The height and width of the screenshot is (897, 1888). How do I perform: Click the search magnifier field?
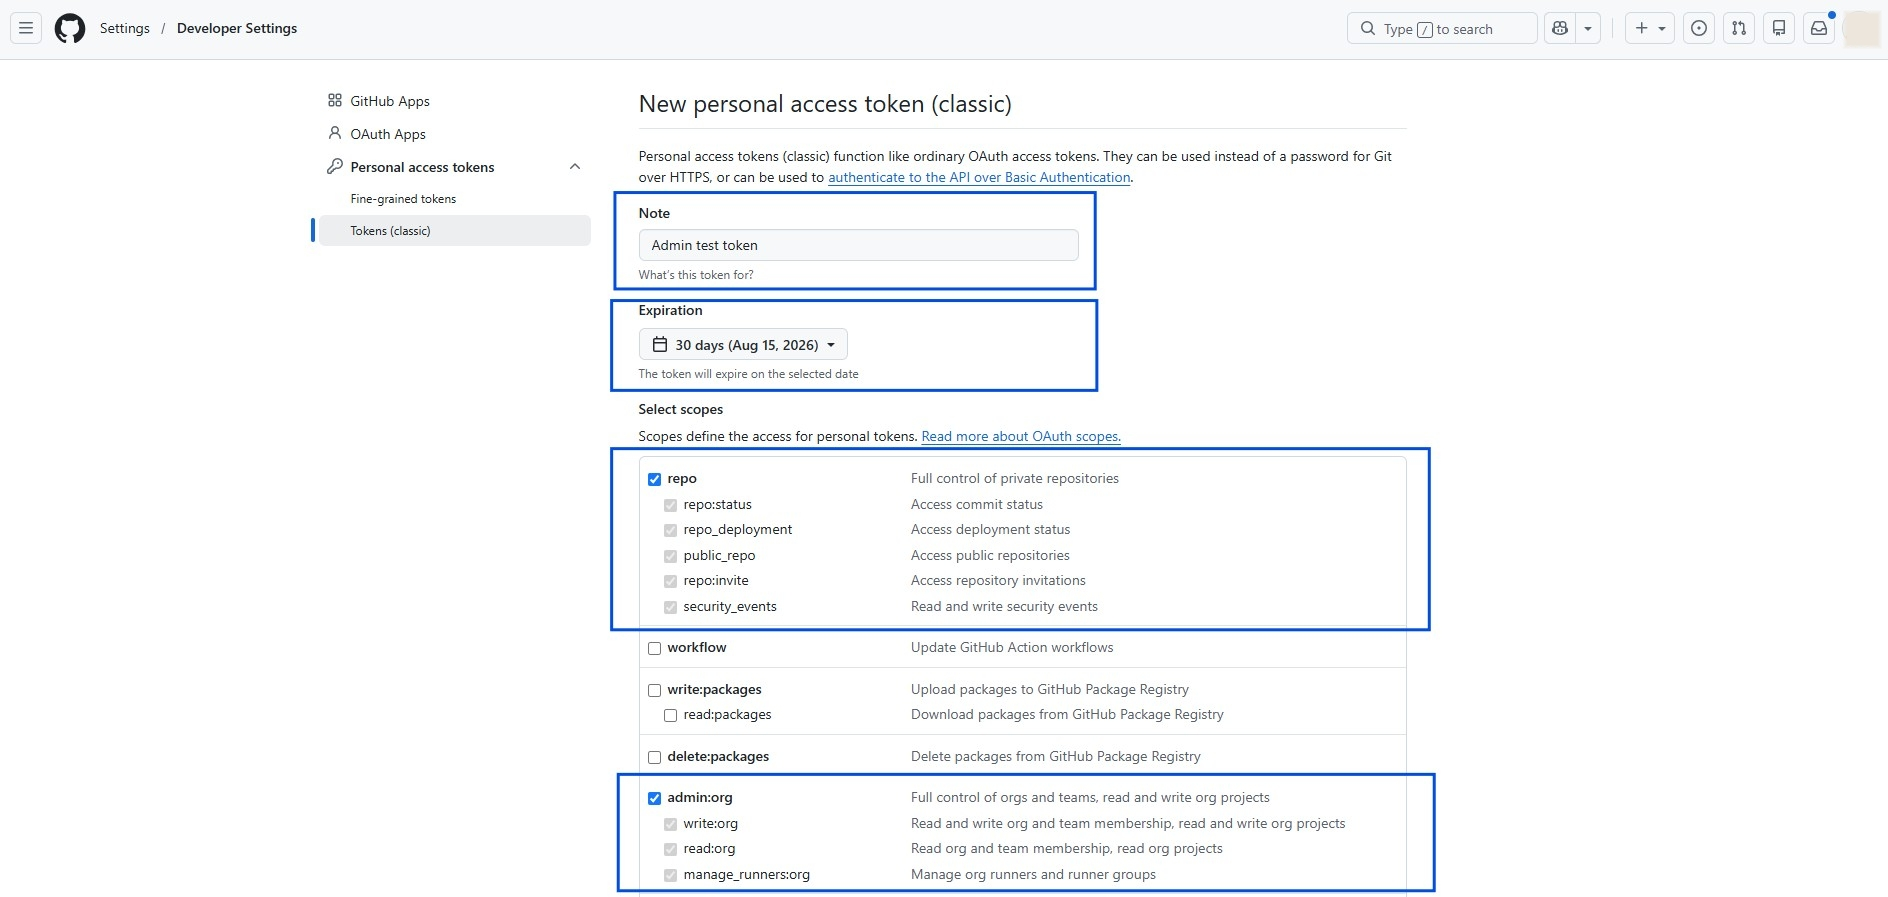pos(1442,28)
